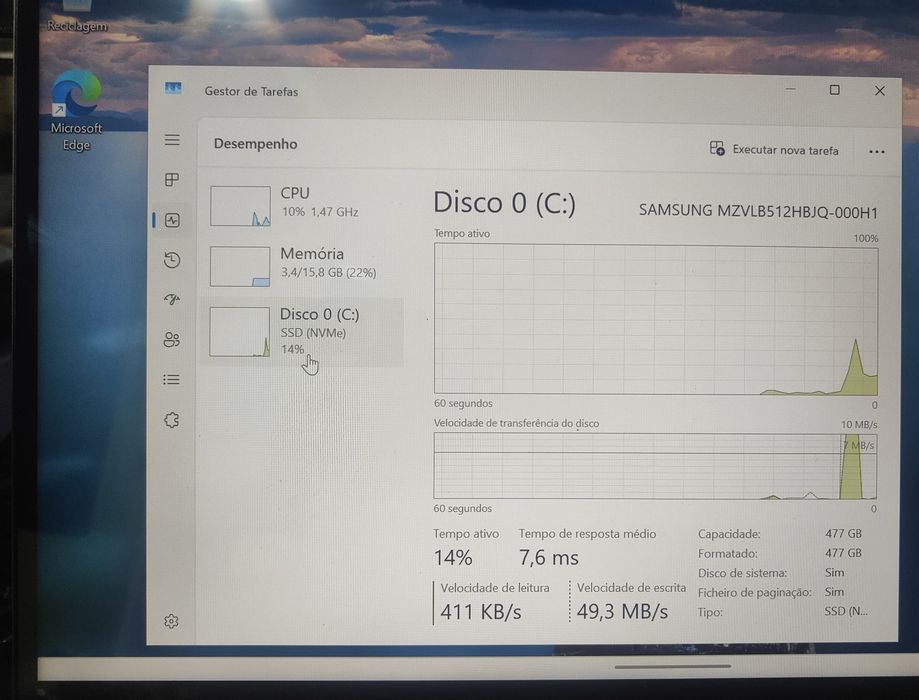Select the CPU performance entry

[x=301, y=205]
